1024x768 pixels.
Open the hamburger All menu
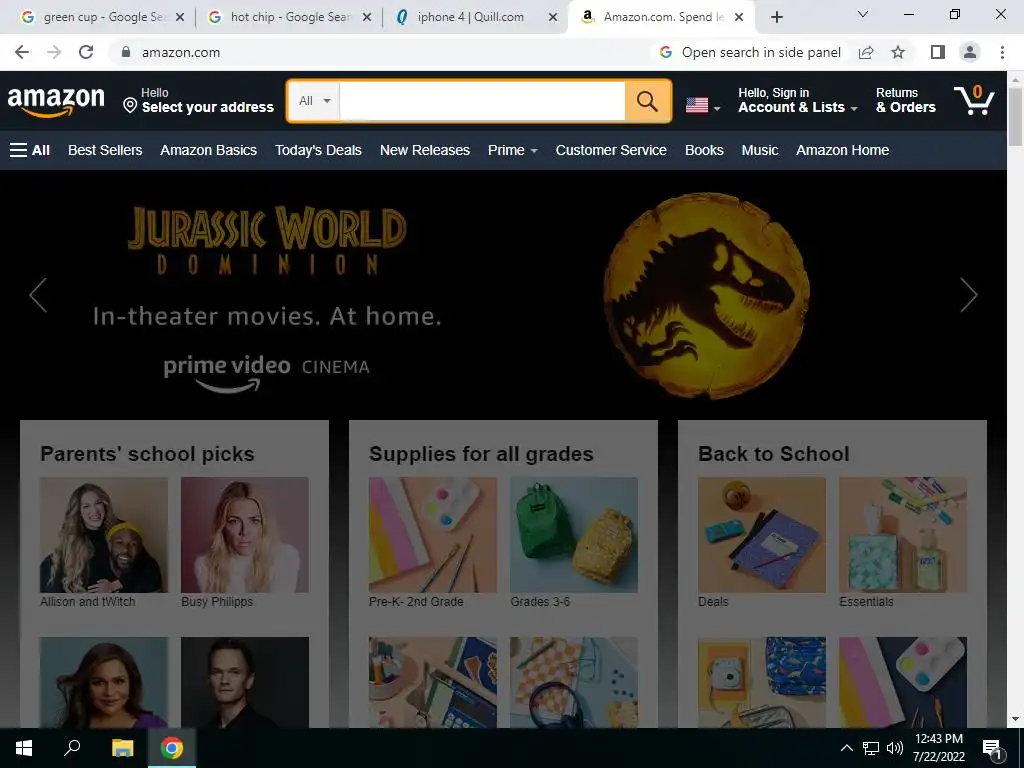[x=29, y=150]
